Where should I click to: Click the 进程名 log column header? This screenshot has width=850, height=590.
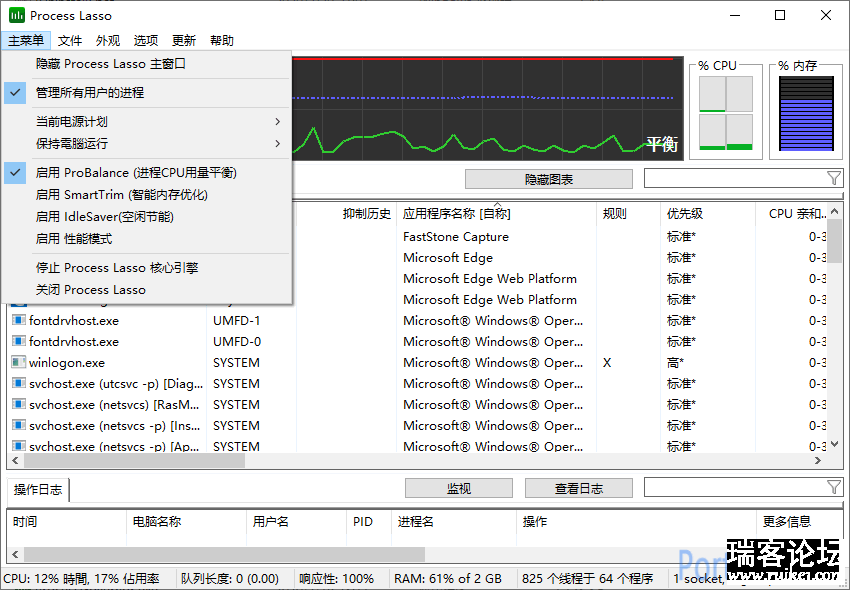(x=454, y=522)
